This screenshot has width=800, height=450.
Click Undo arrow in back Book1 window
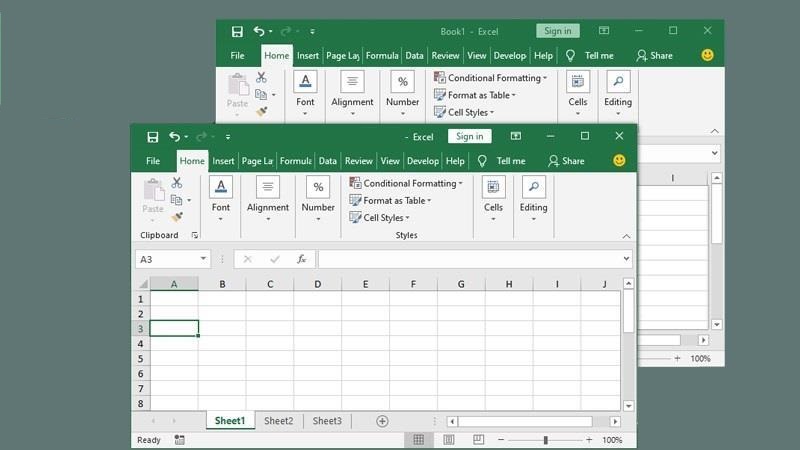pos(259,31)
